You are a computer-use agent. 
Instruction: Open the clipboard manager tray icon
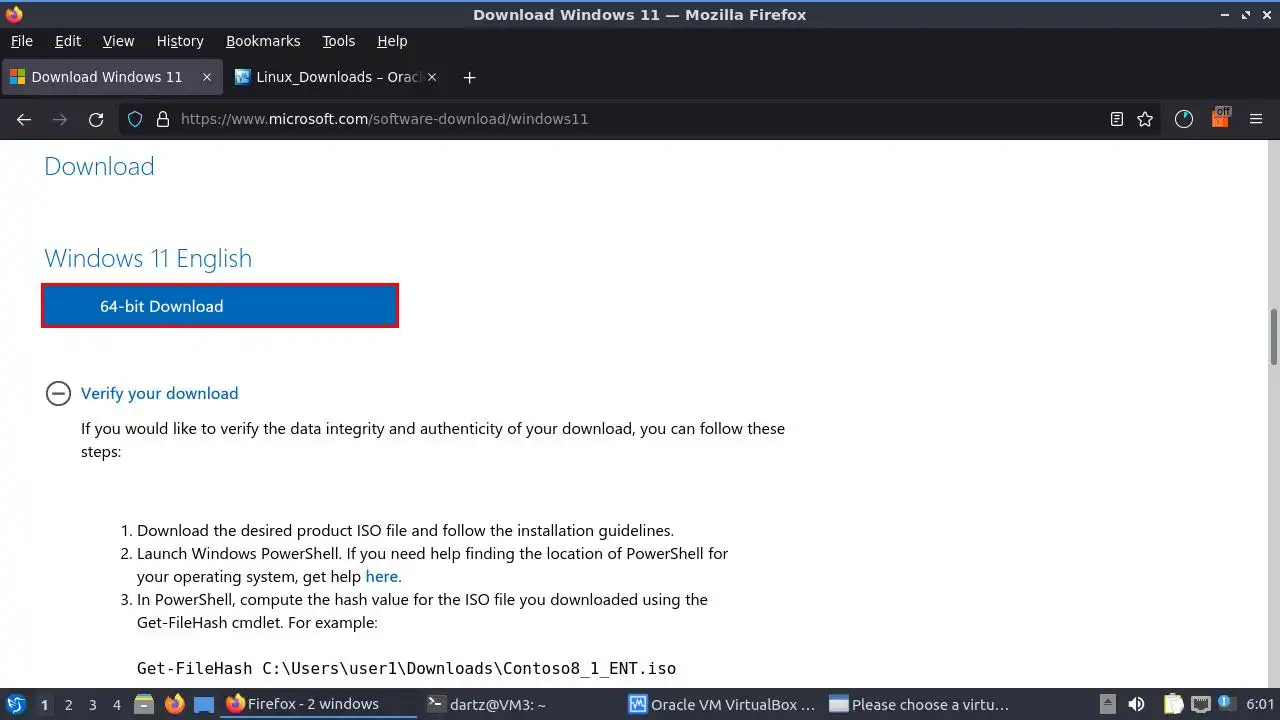(x=1173, y=704)
